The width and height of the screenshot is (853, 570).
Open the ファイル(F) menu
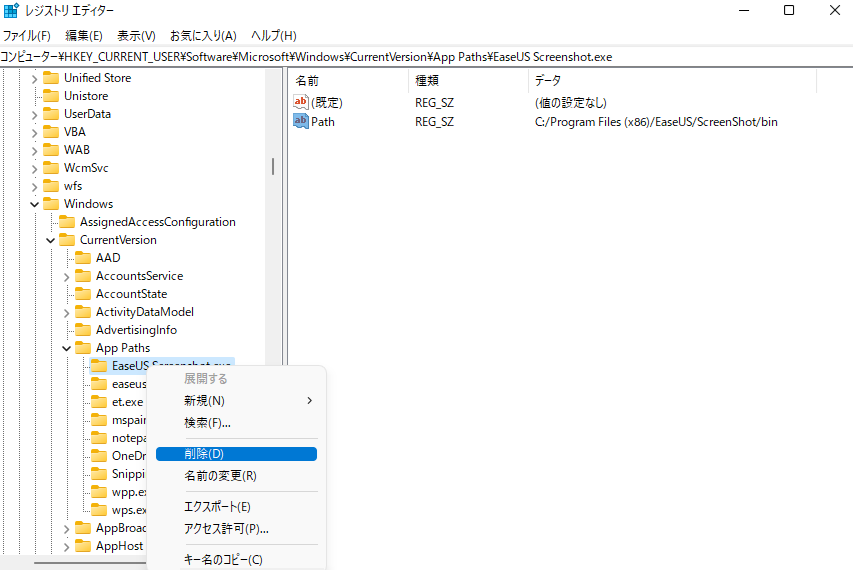pos(27,35)
